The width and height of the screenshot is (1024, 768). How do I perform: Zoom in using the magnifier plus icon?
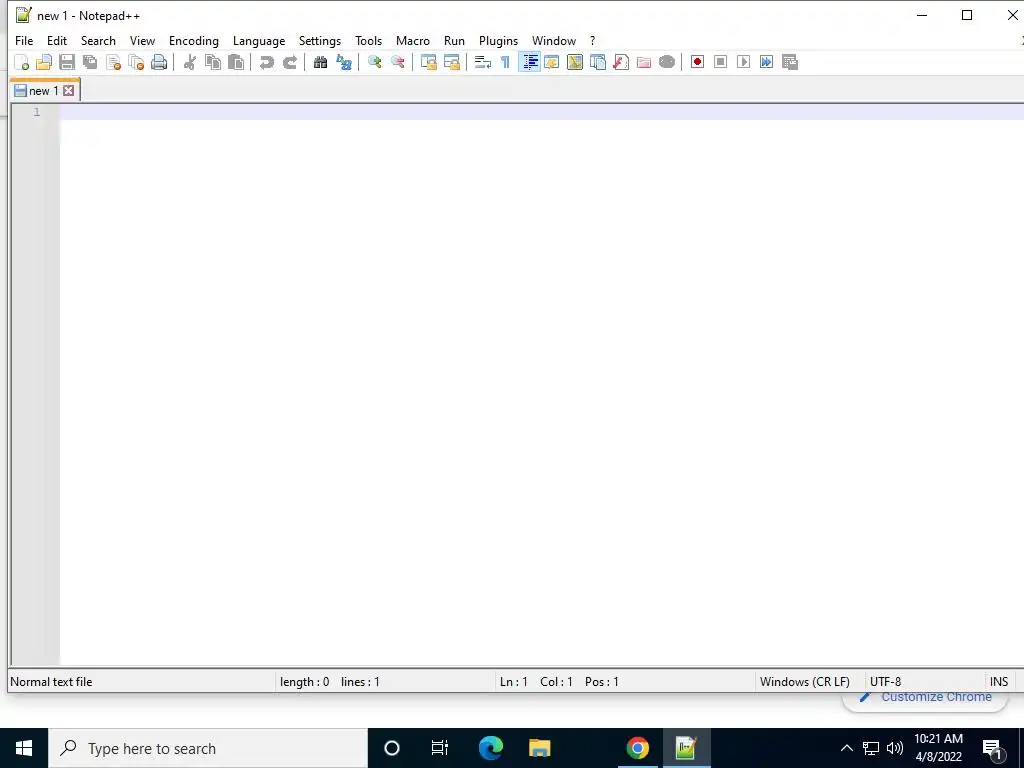pos(374,62)
